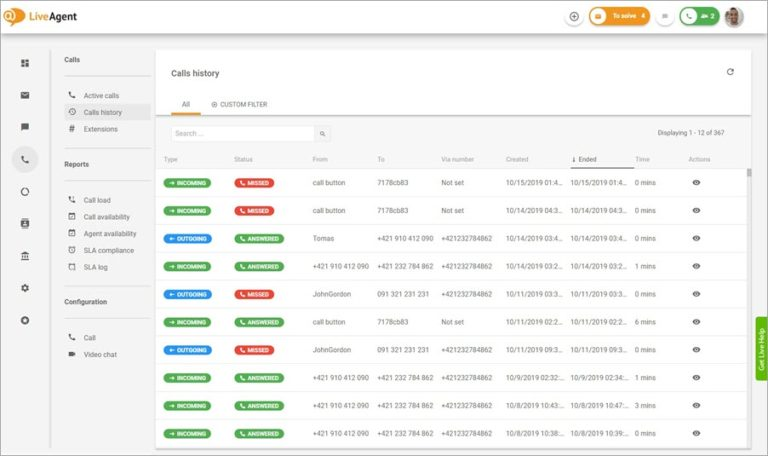
Task: Open the chat bubble icon in sidebar
Action: click(25, 127)
